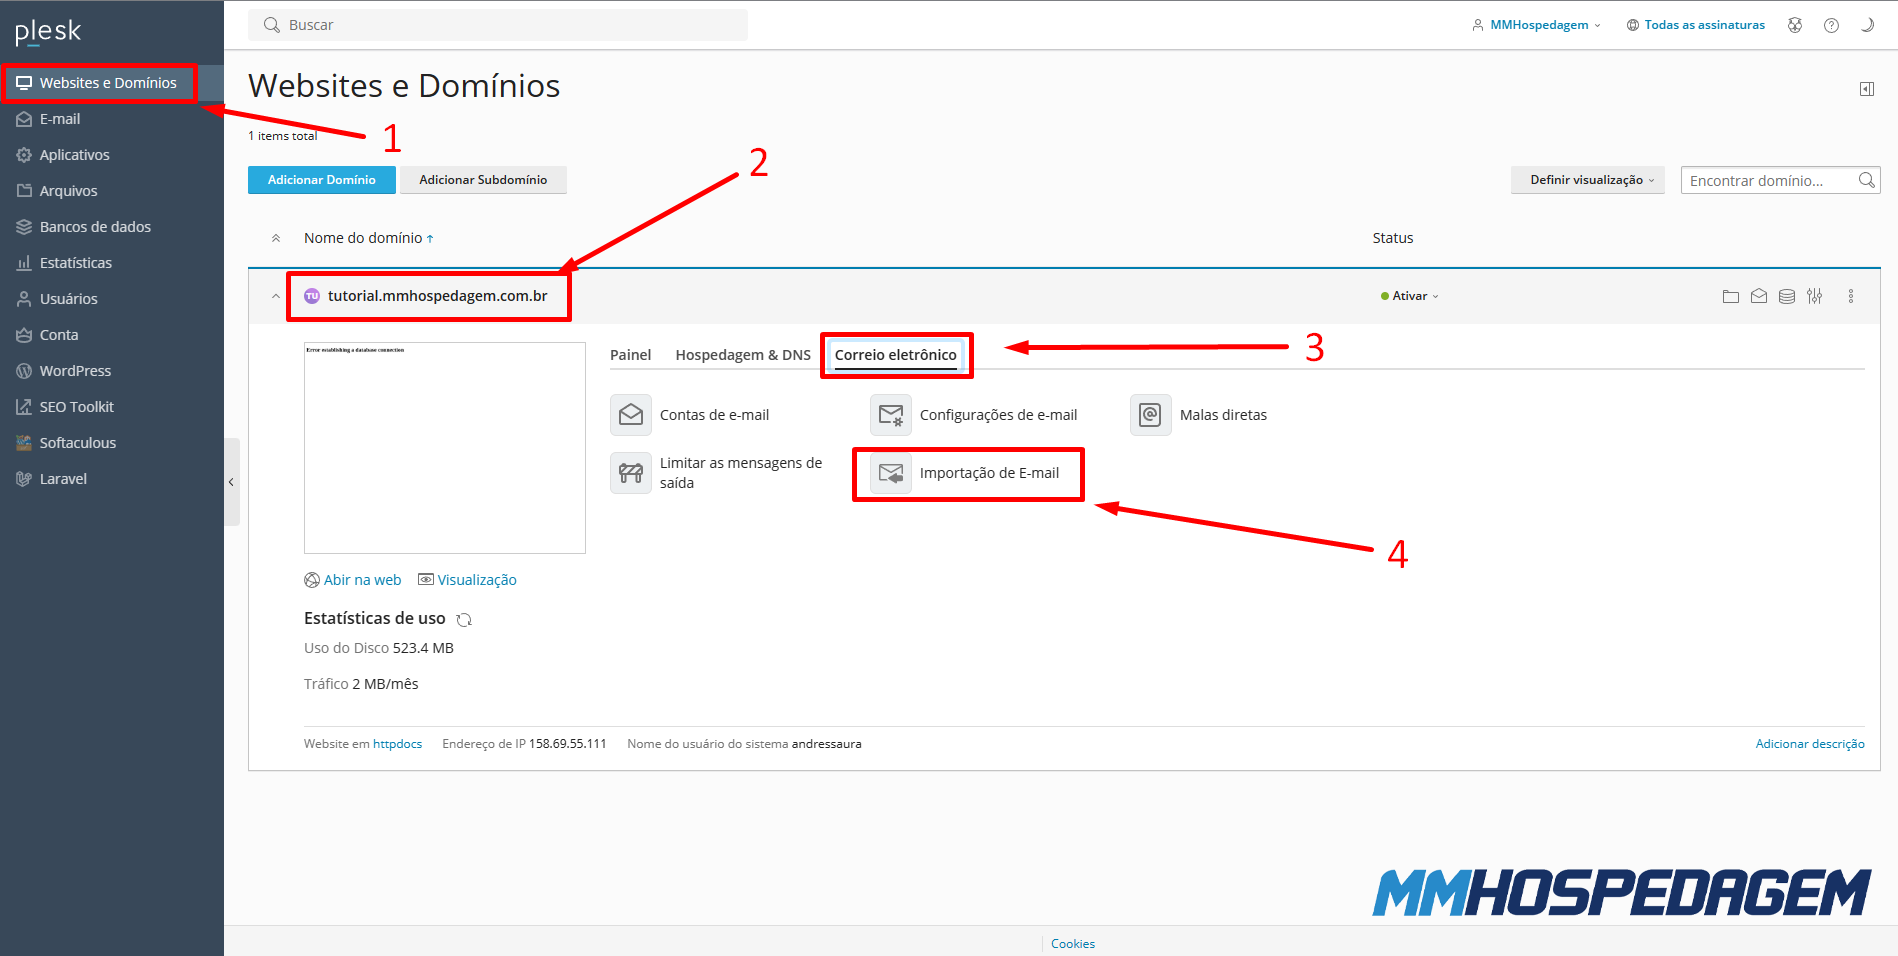The width and height of the screenshot is (1898, 956).
Task: Switch to the Painel tab
Action: pos(630,355)
